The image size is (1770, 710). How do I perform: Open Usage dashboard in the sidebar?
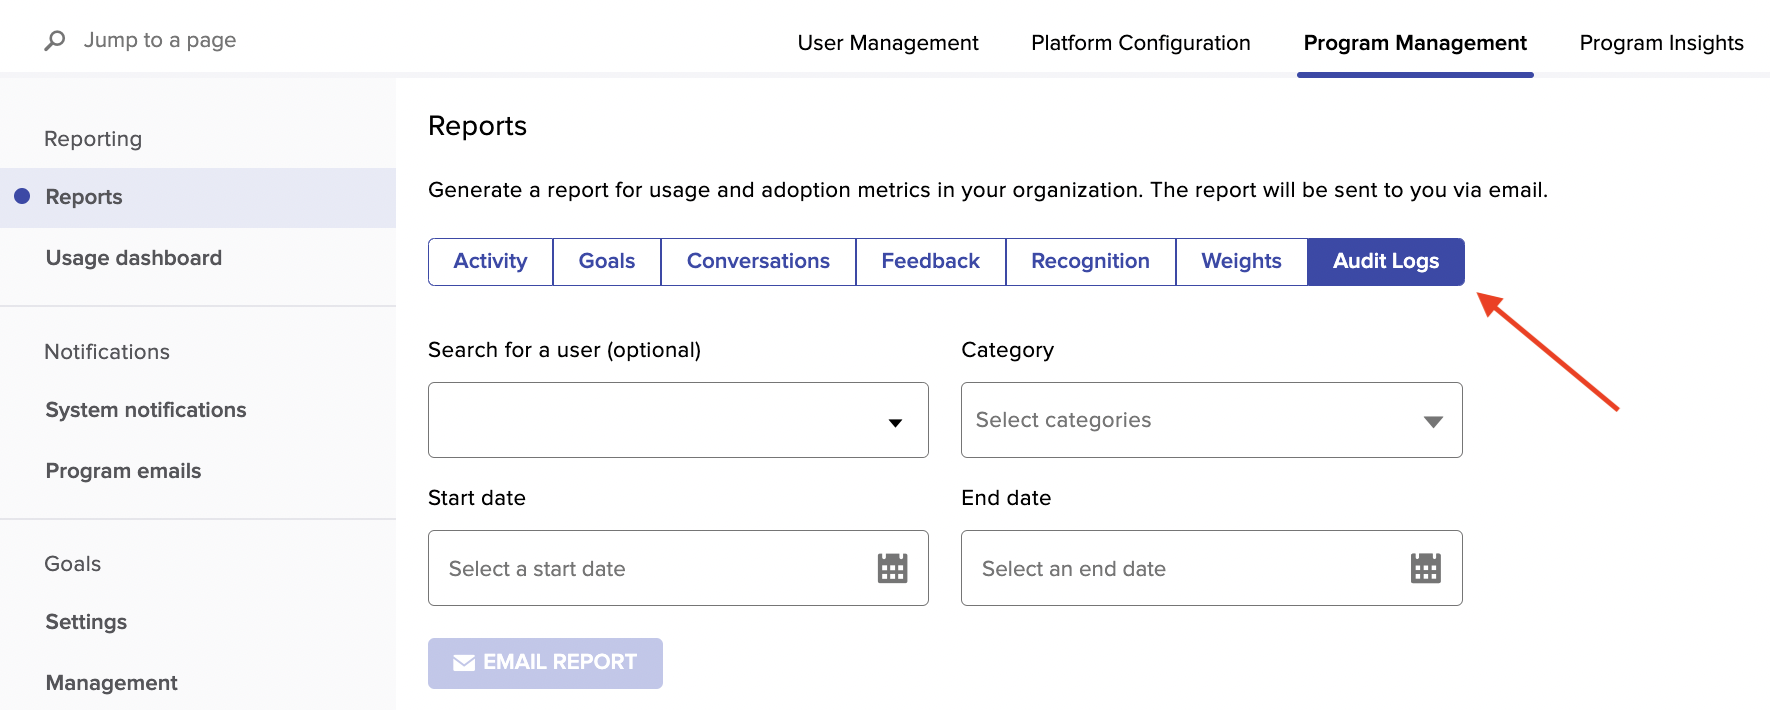click(134, 258)
